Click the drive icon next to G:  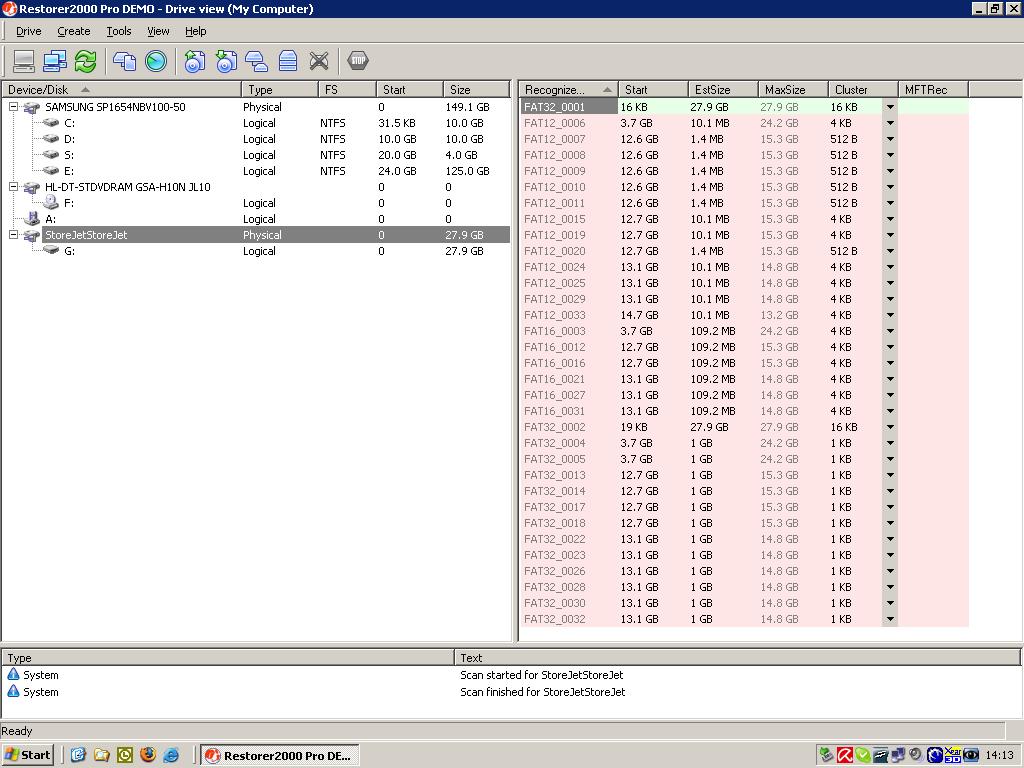[x=51, y=251]
